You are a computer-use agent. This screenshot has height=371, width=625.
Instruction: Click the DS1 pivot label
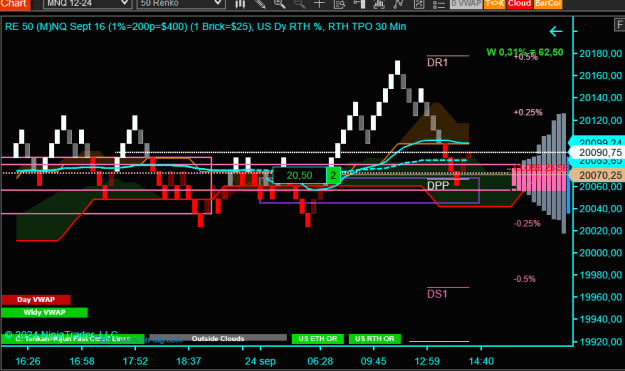pyautogui.click(x=437, y=294)
